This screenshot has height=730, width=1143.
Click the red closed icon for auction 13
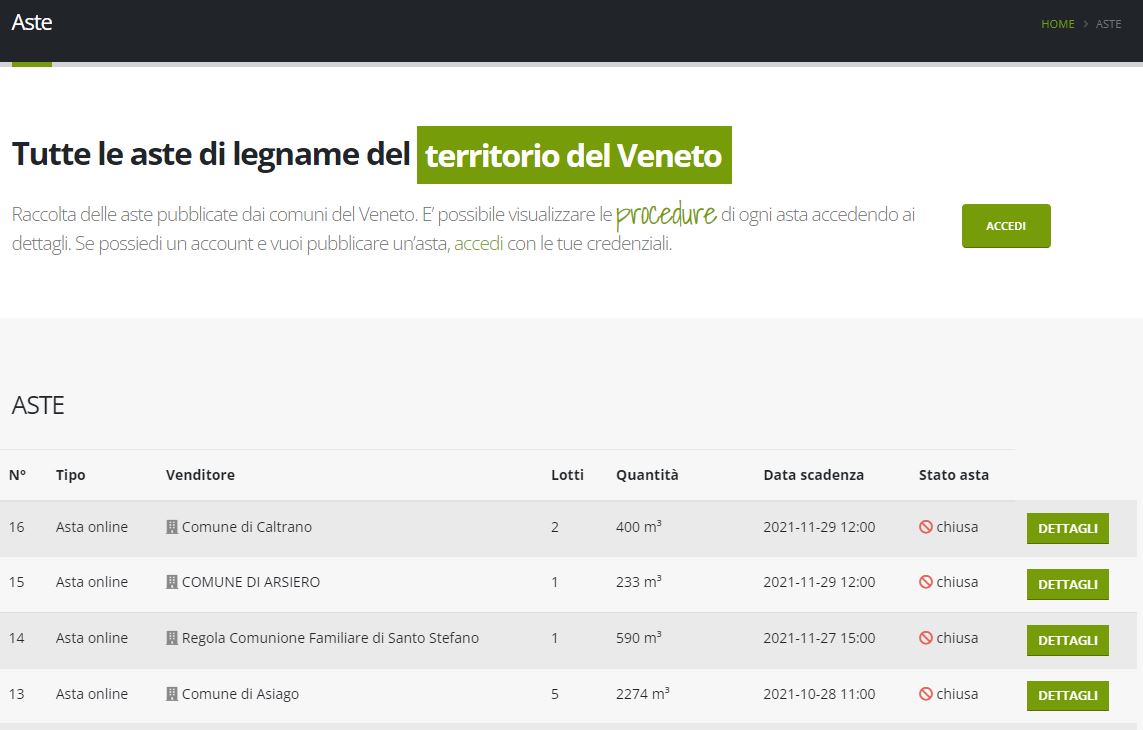925,694
